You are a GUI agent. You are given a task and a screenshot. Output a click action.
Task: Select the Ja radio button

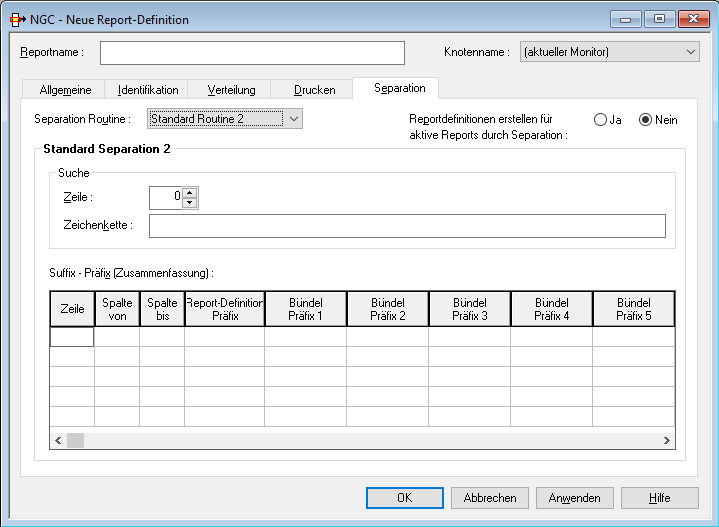pos(600,120)
